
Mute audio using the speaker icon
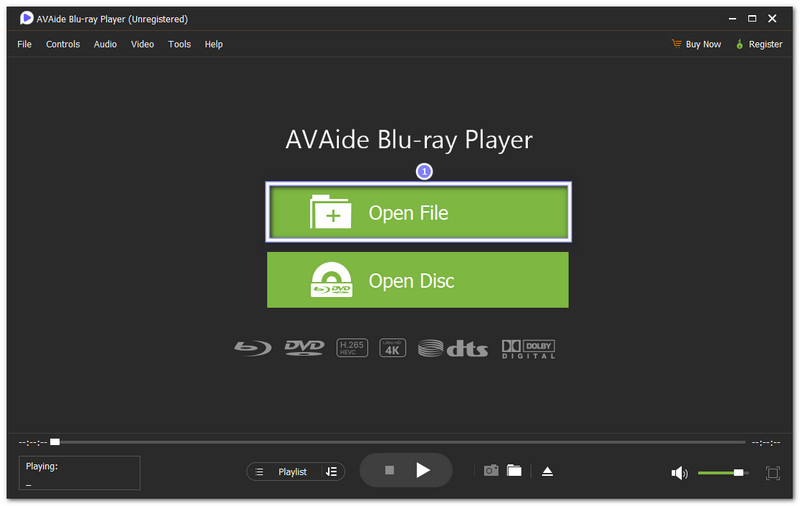(679, 472)
